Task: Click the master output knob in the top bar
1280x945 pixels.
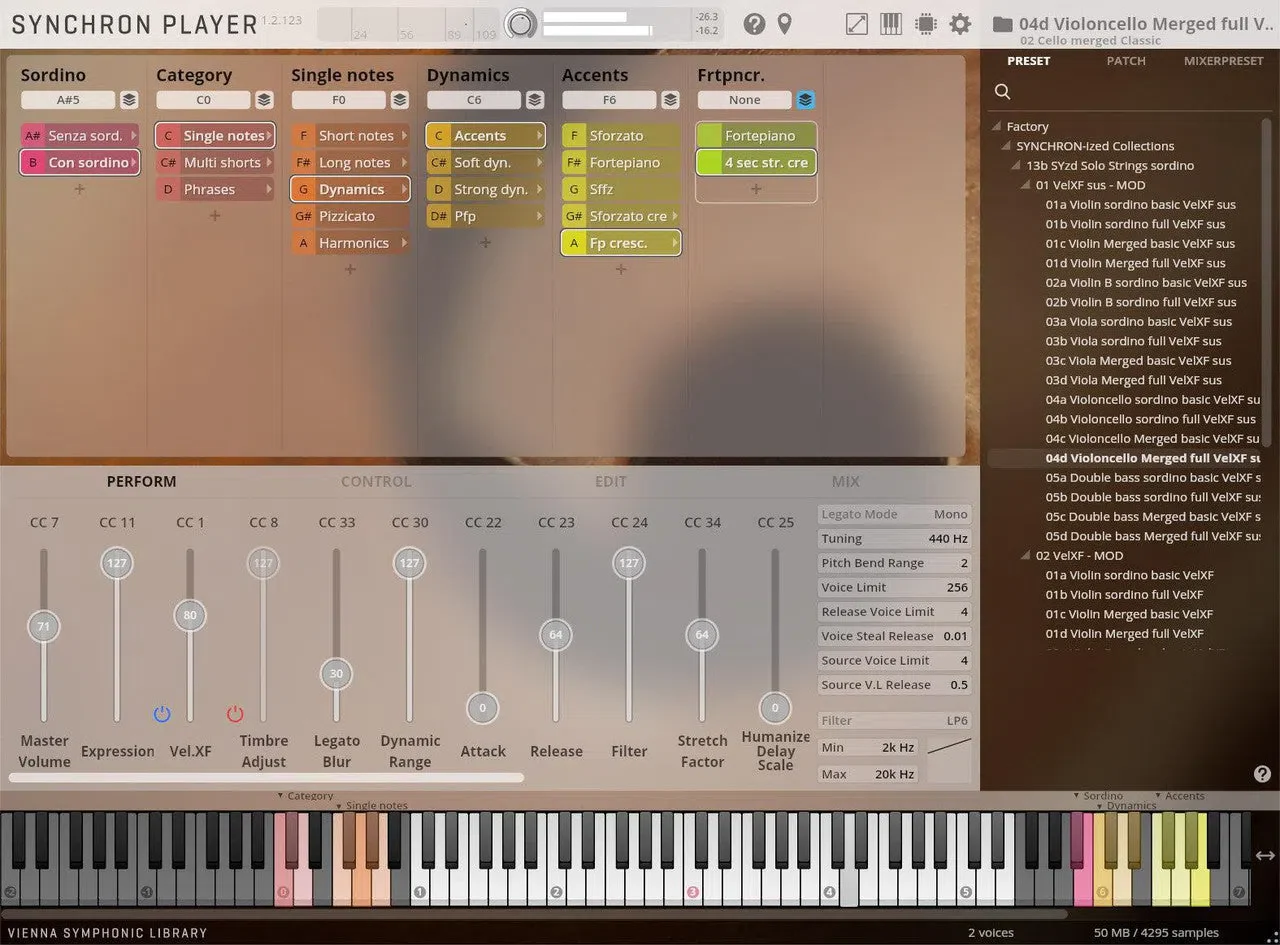Action: (519, 24)
